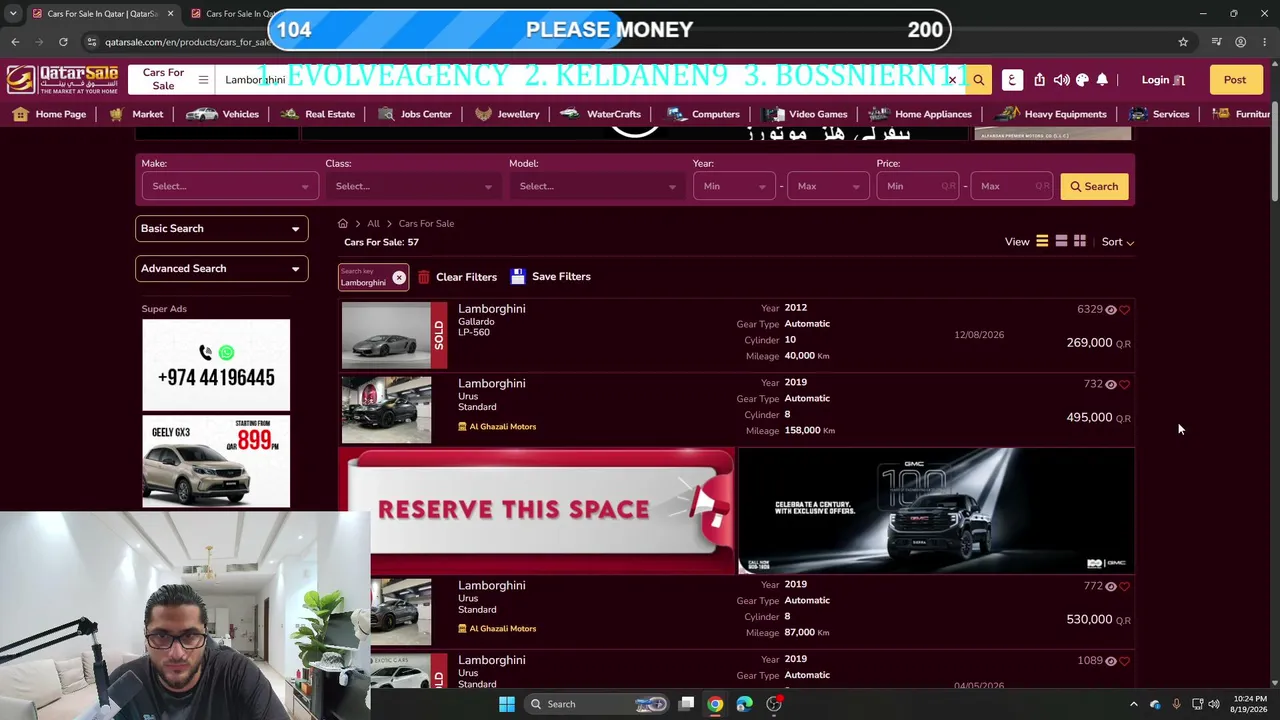Screen dimensions: 1280x720
Task: Switch to grid view icon
Action: point(1080,241)
